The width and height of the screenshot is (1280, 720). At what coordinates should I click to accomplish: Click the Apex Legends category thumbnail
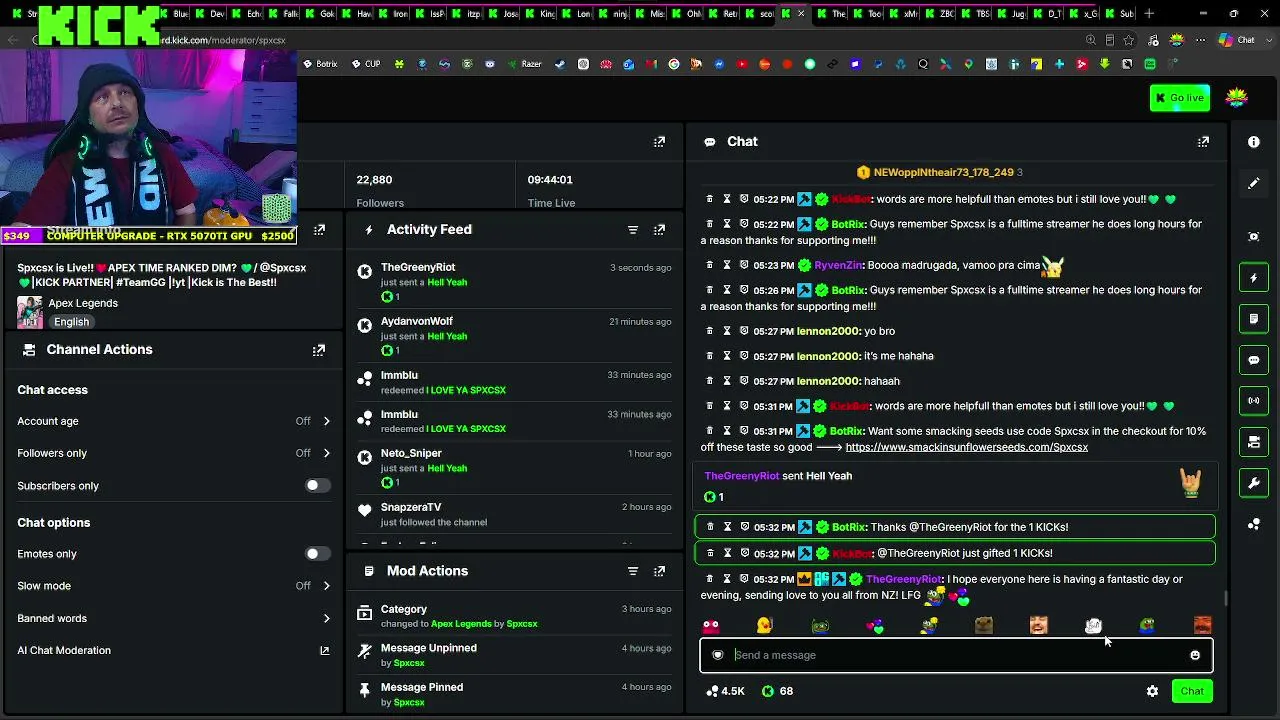[x=30, y=312]
